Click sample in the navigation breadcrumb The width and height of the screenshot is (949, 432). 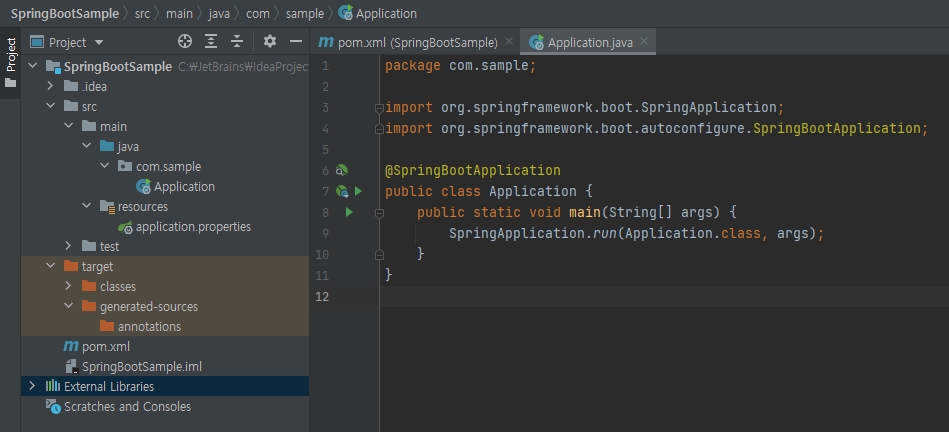point(304,13)
